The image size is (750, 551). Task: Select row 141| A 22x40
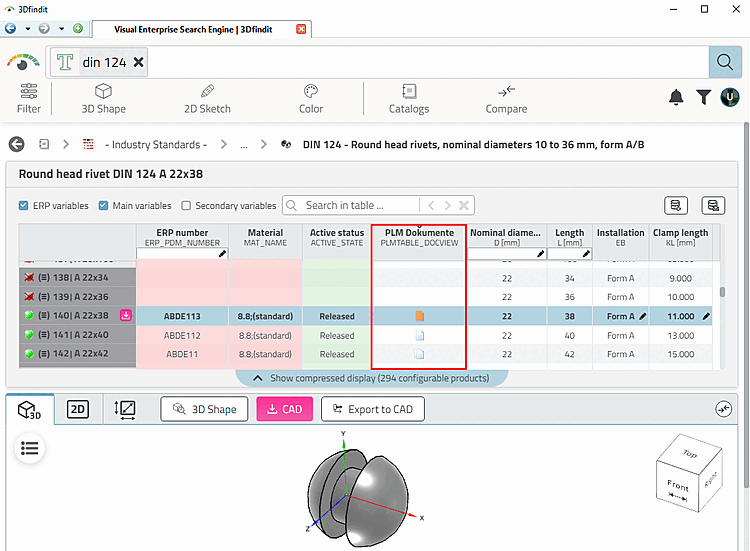coord(77,335)
